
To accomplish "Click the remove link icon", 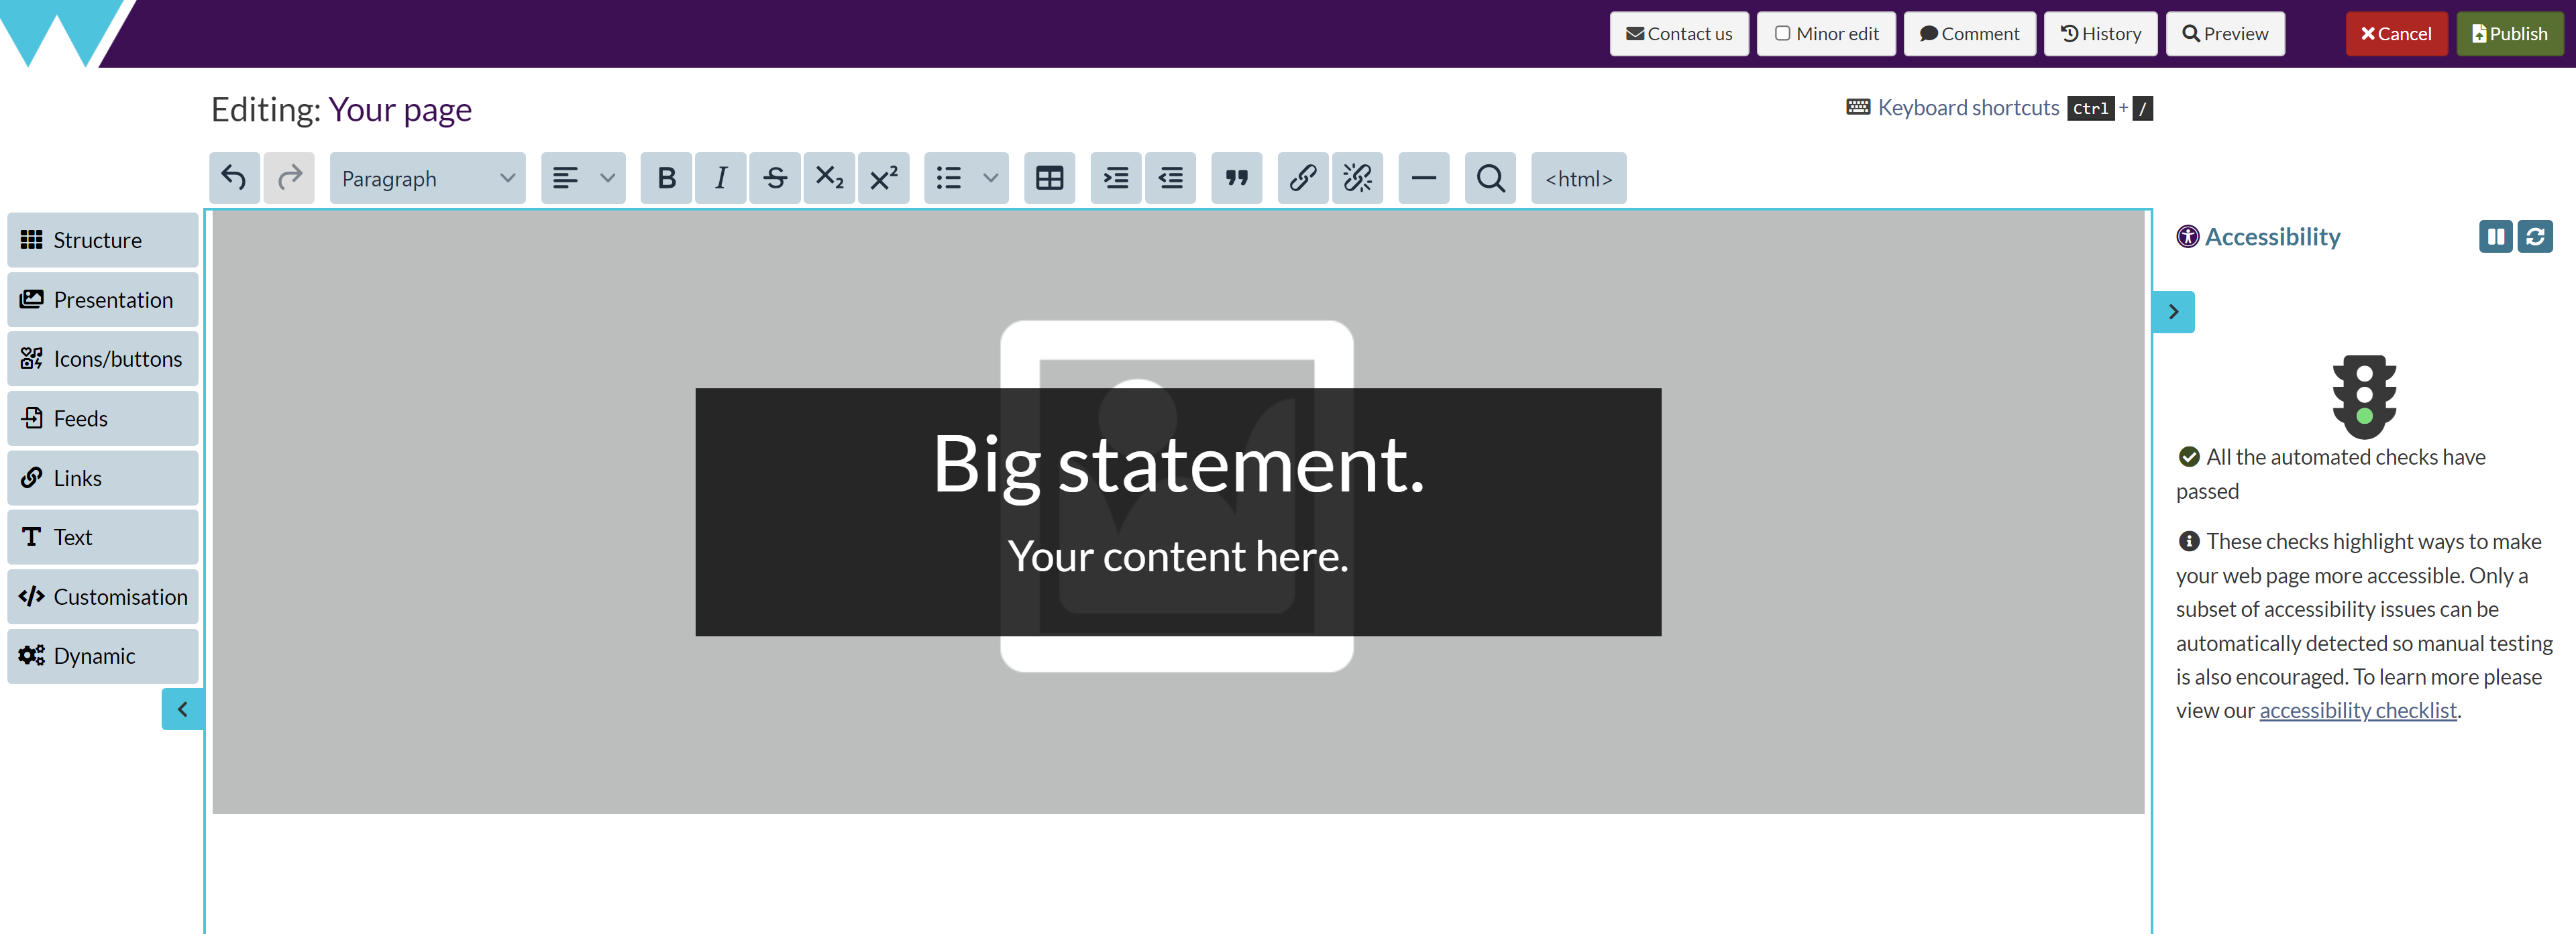I will (1357, 178).
